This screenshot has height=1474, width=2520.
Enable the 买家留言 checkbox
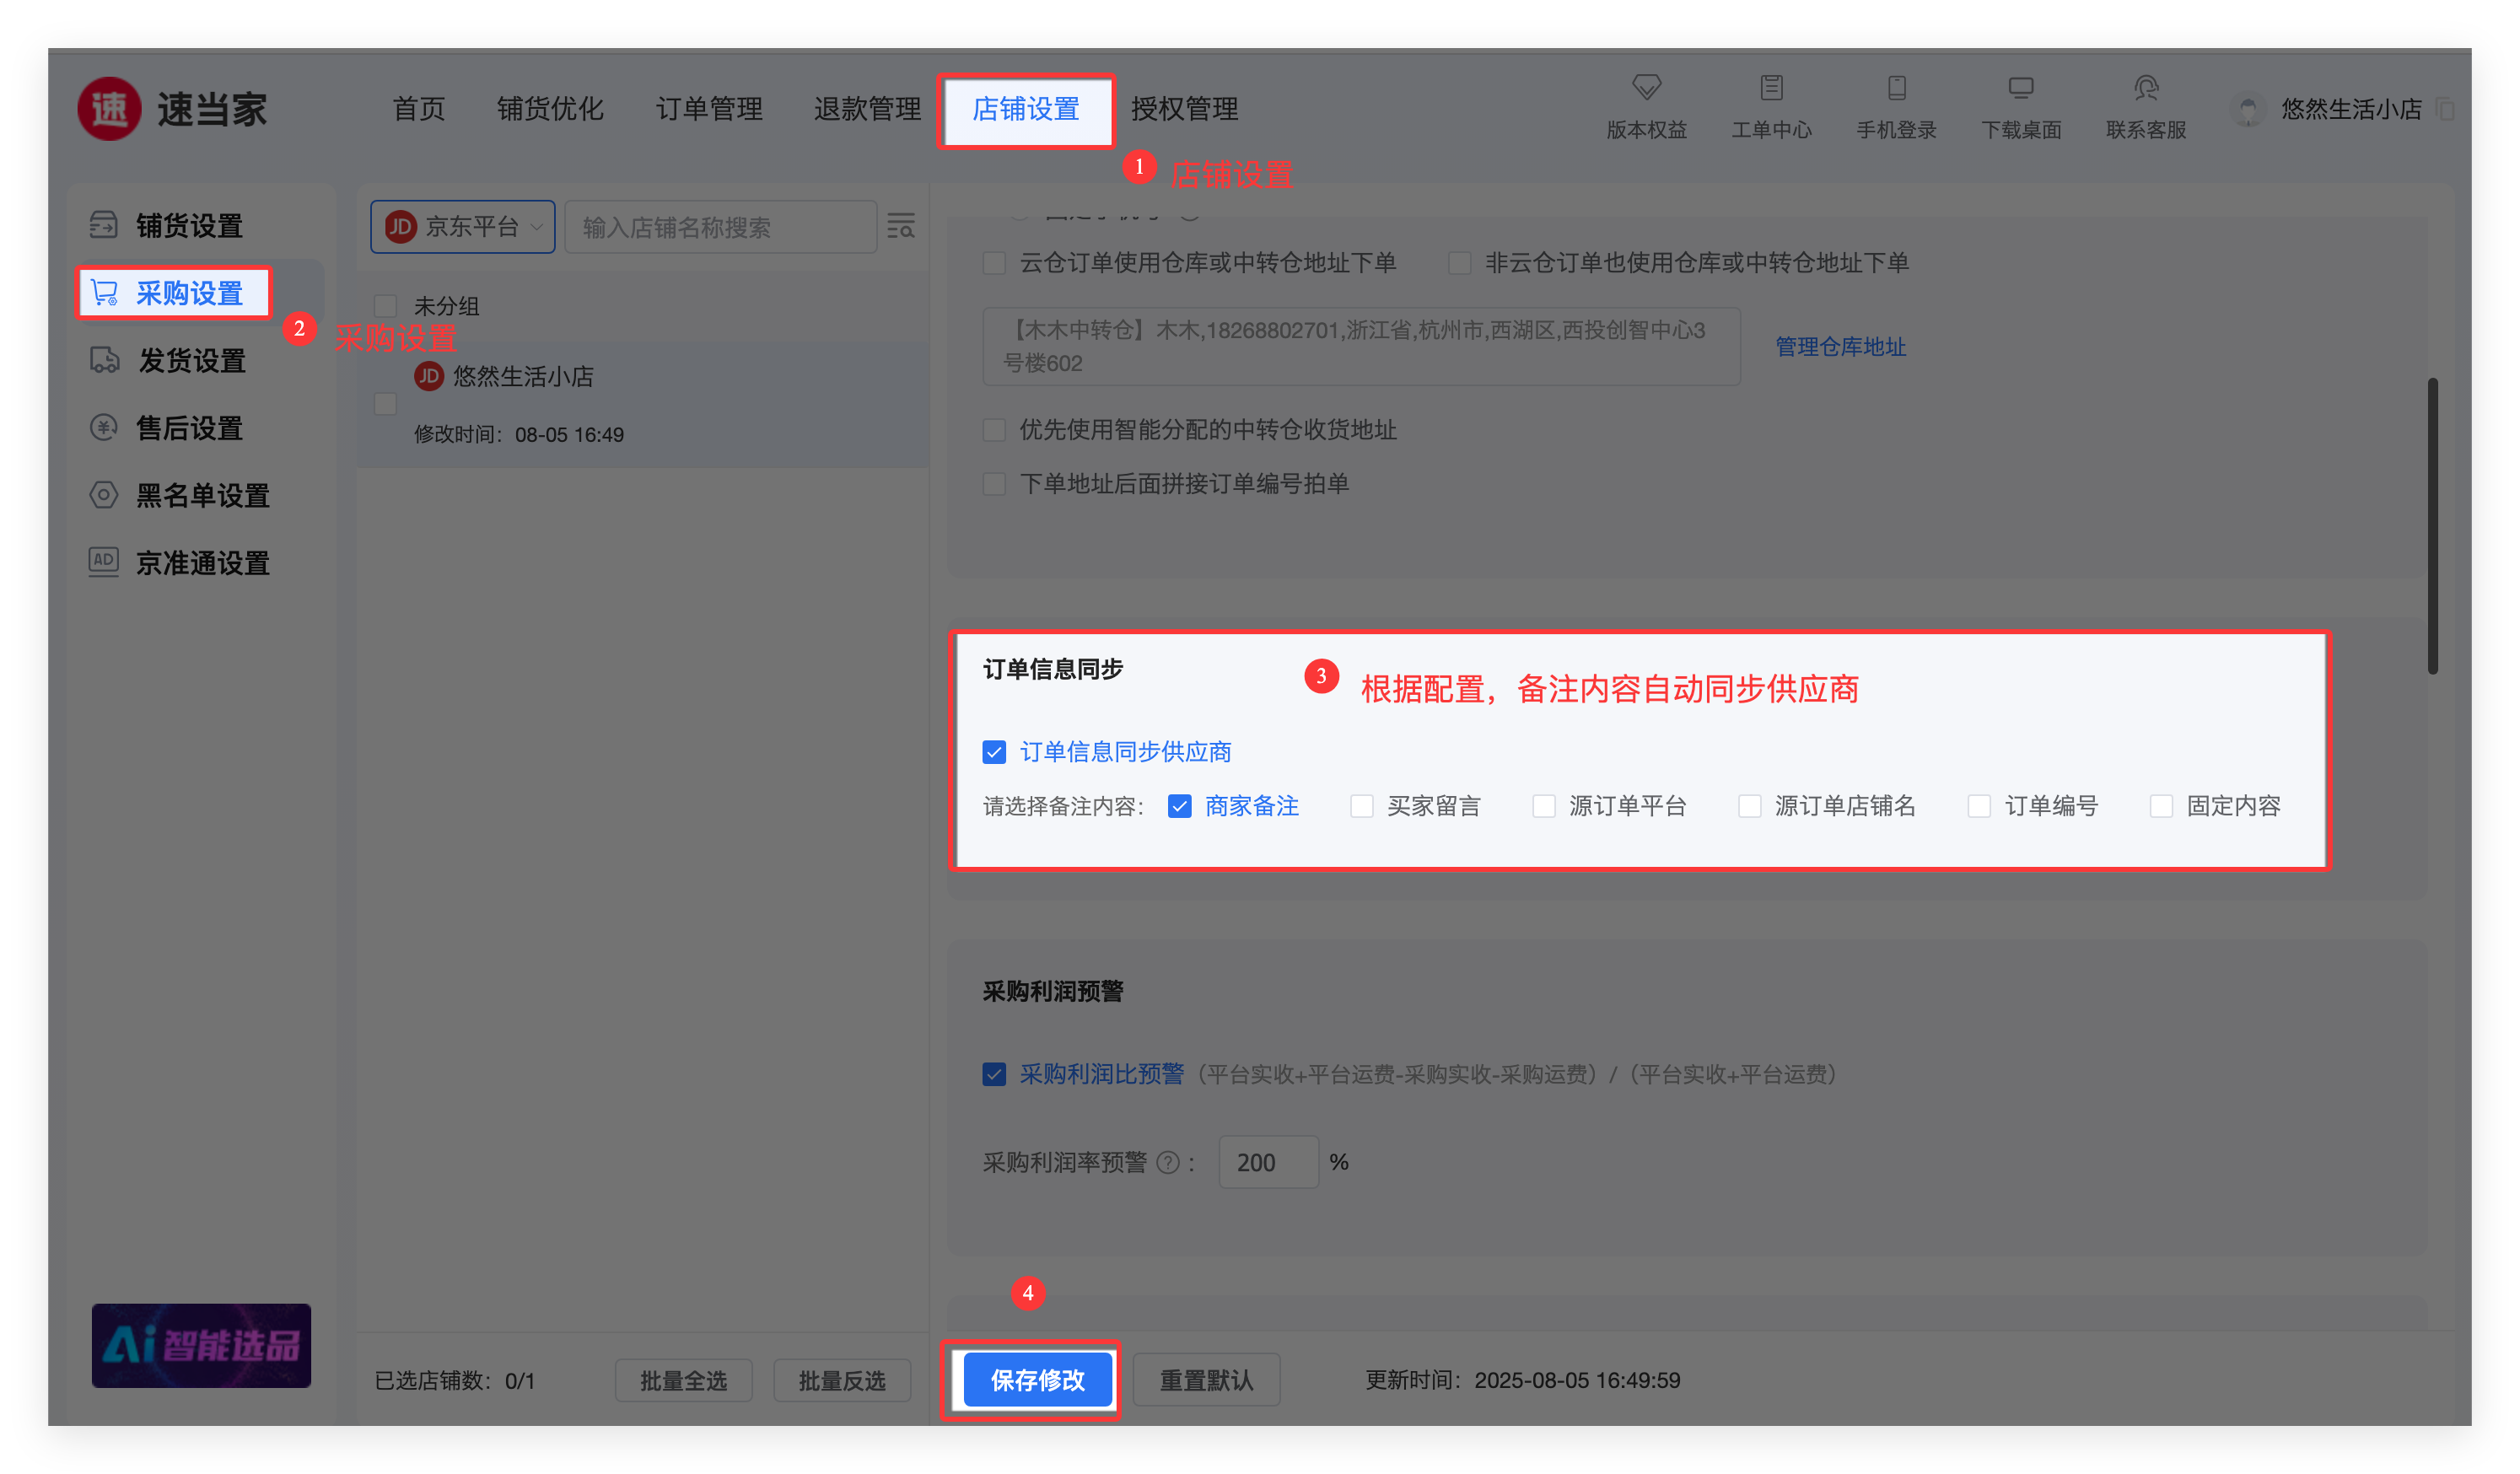1361,806
